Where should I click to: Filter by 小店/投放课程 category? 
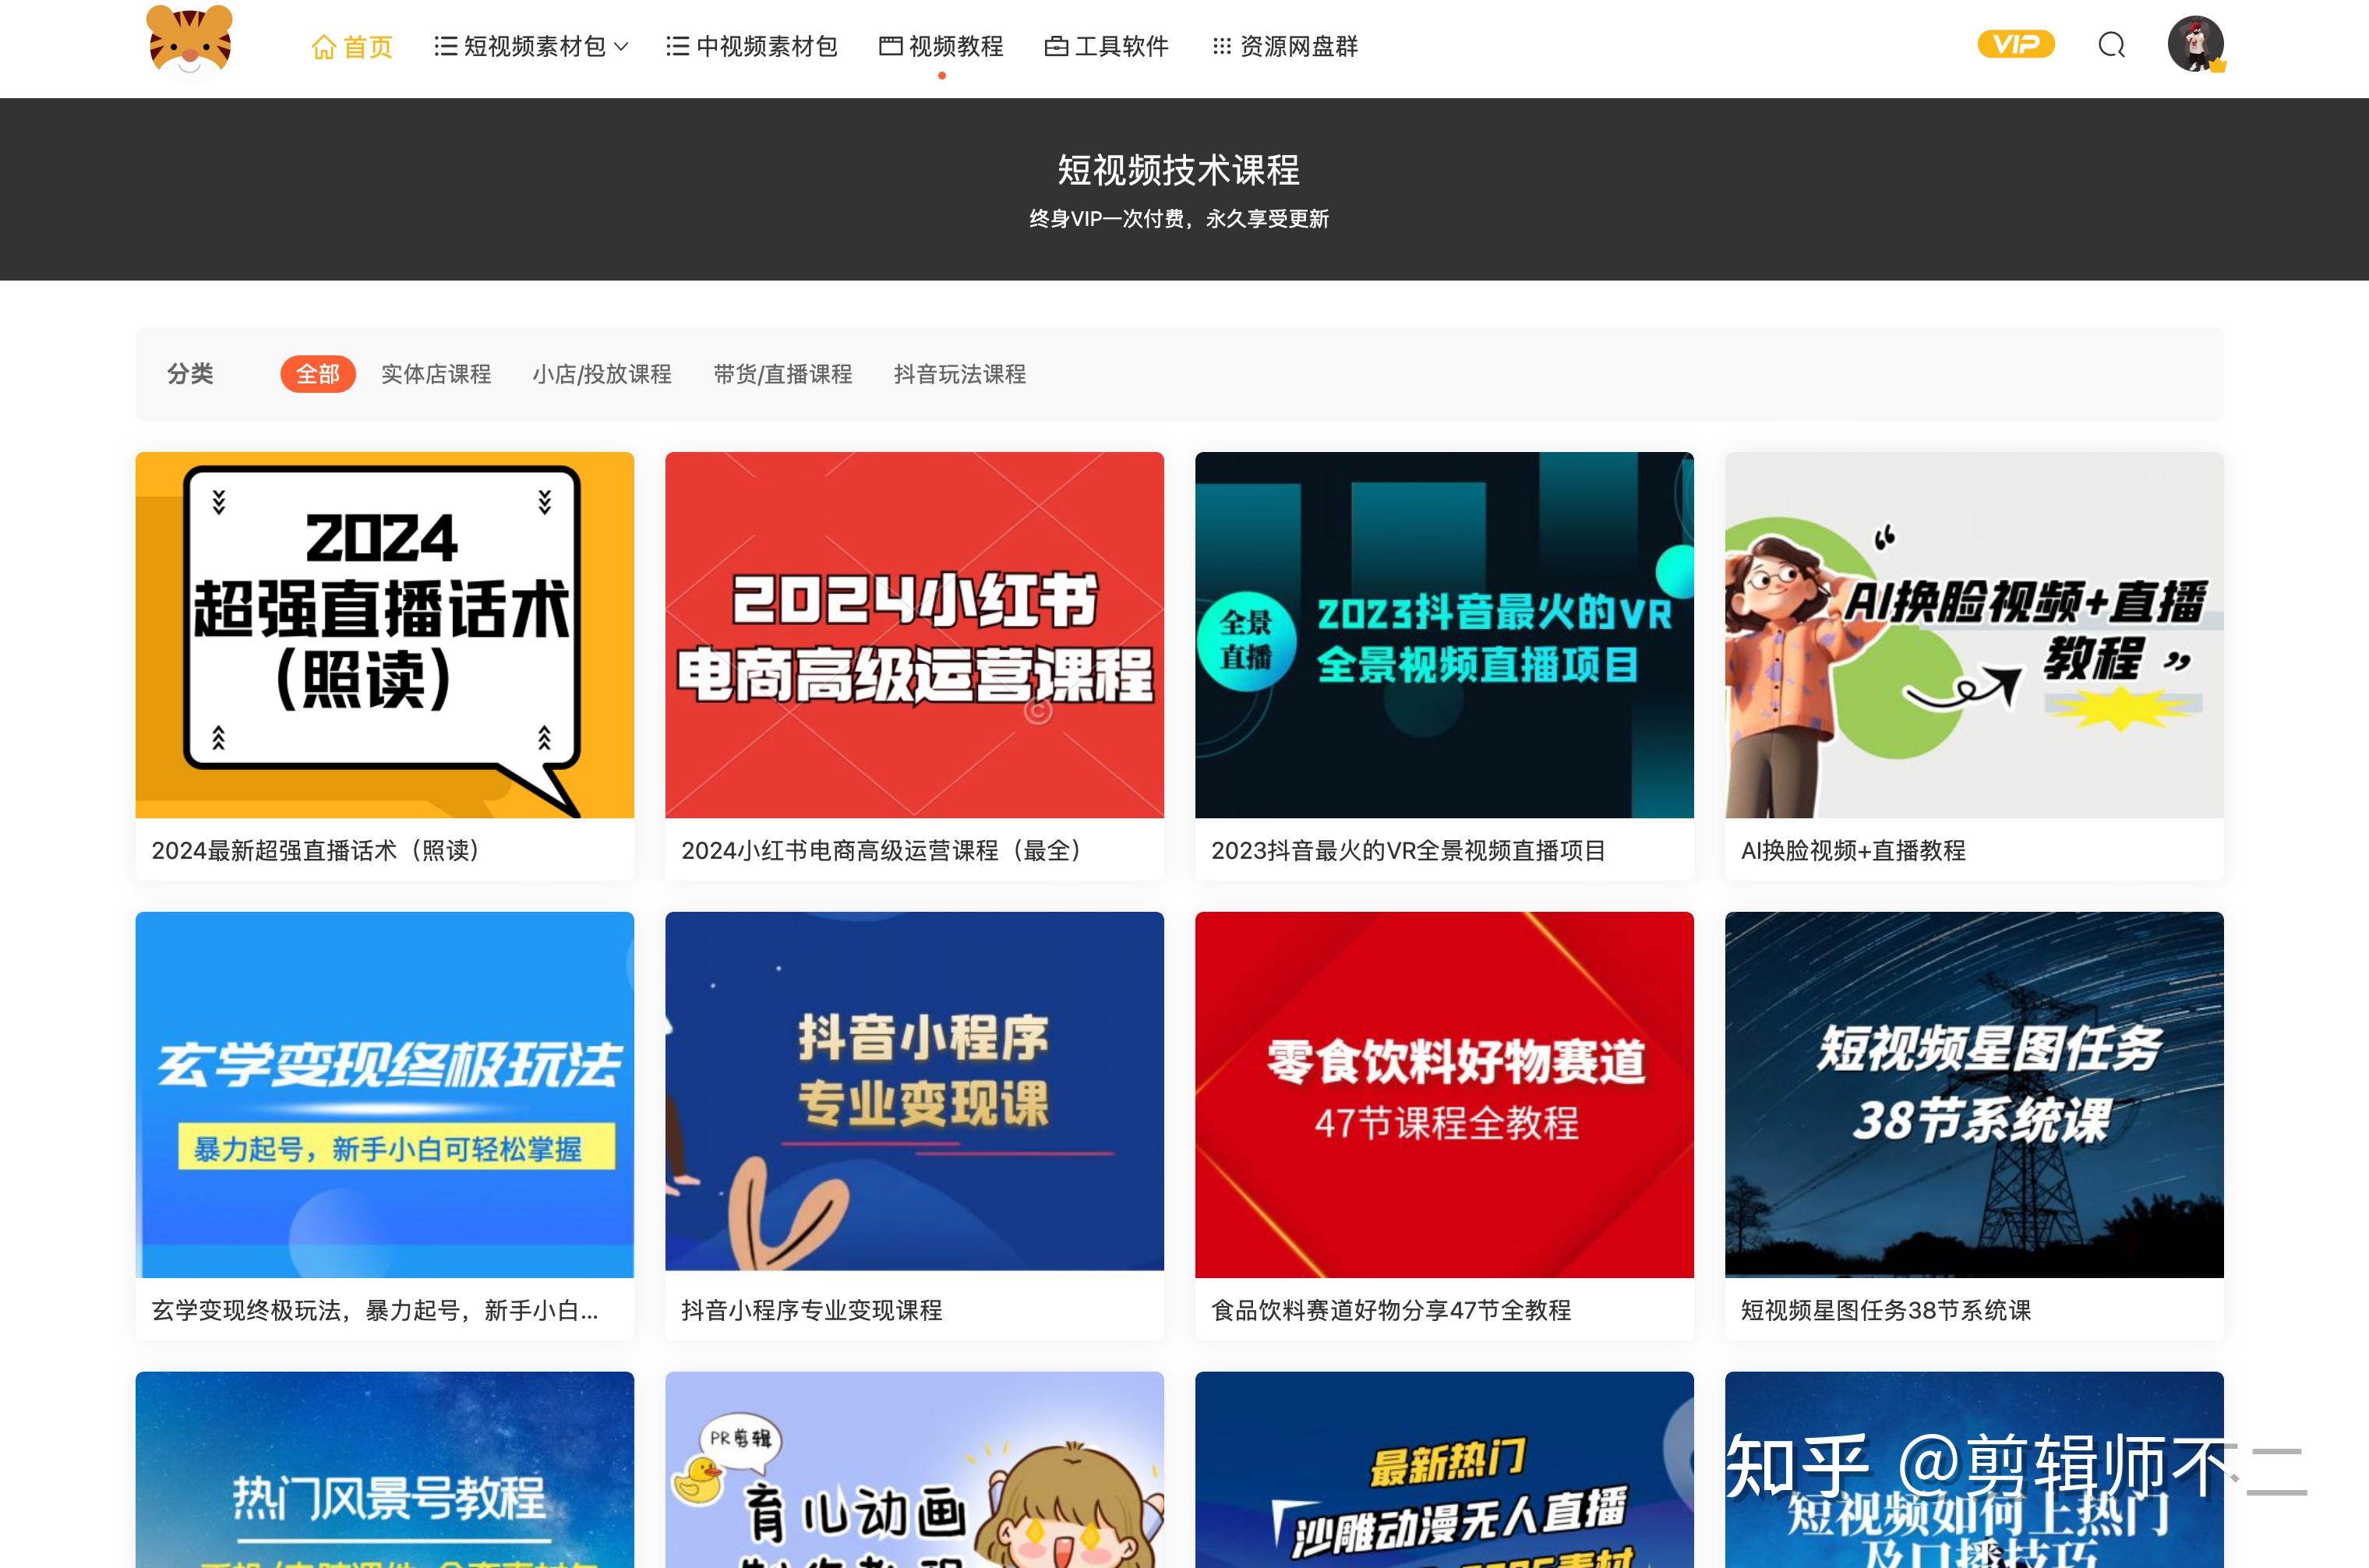click(602, 374)
